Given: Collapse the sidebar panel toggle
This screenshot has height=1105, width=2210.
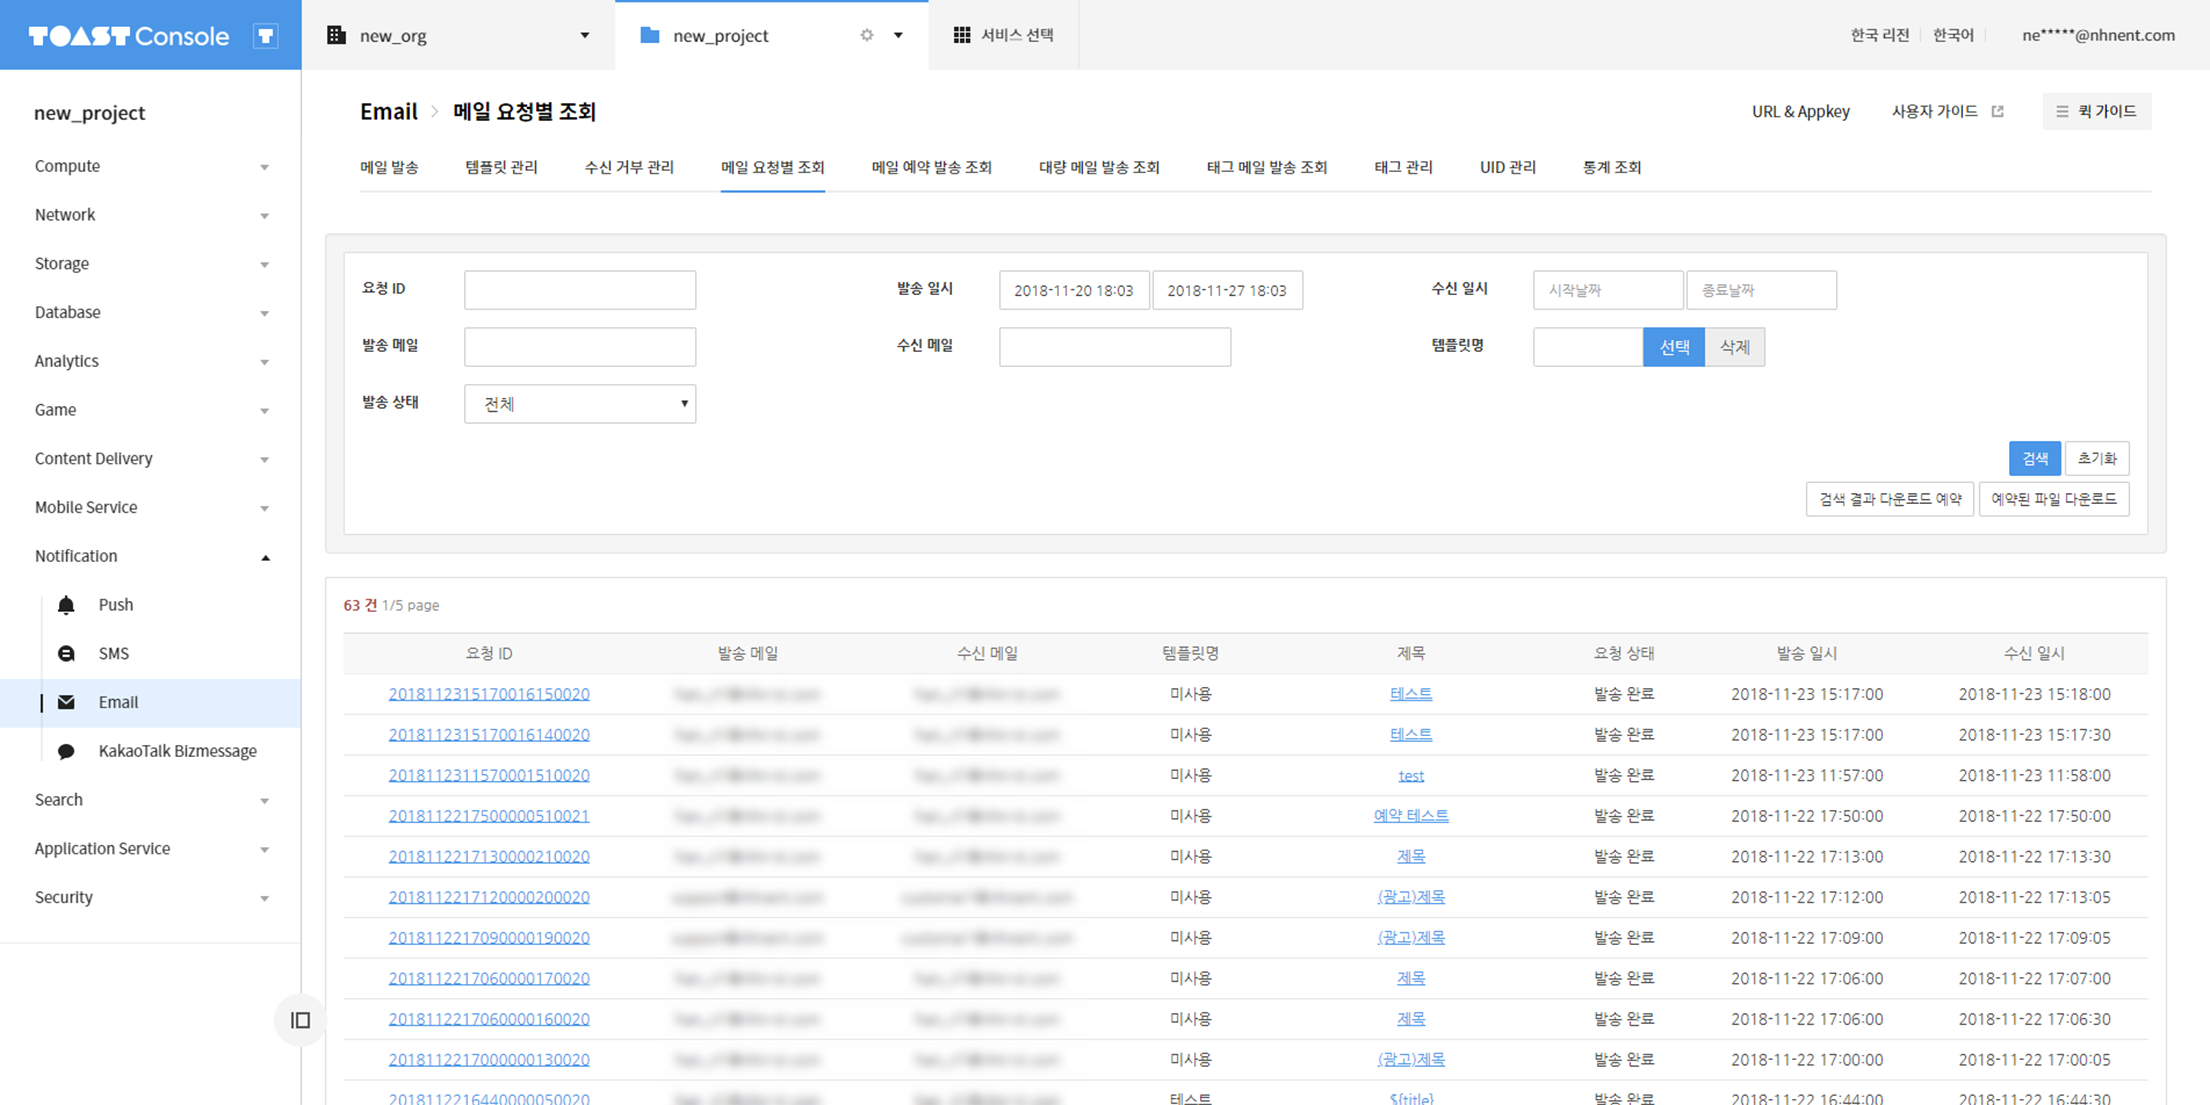Looking at the screenshot, I should (x=300, y=1020).
